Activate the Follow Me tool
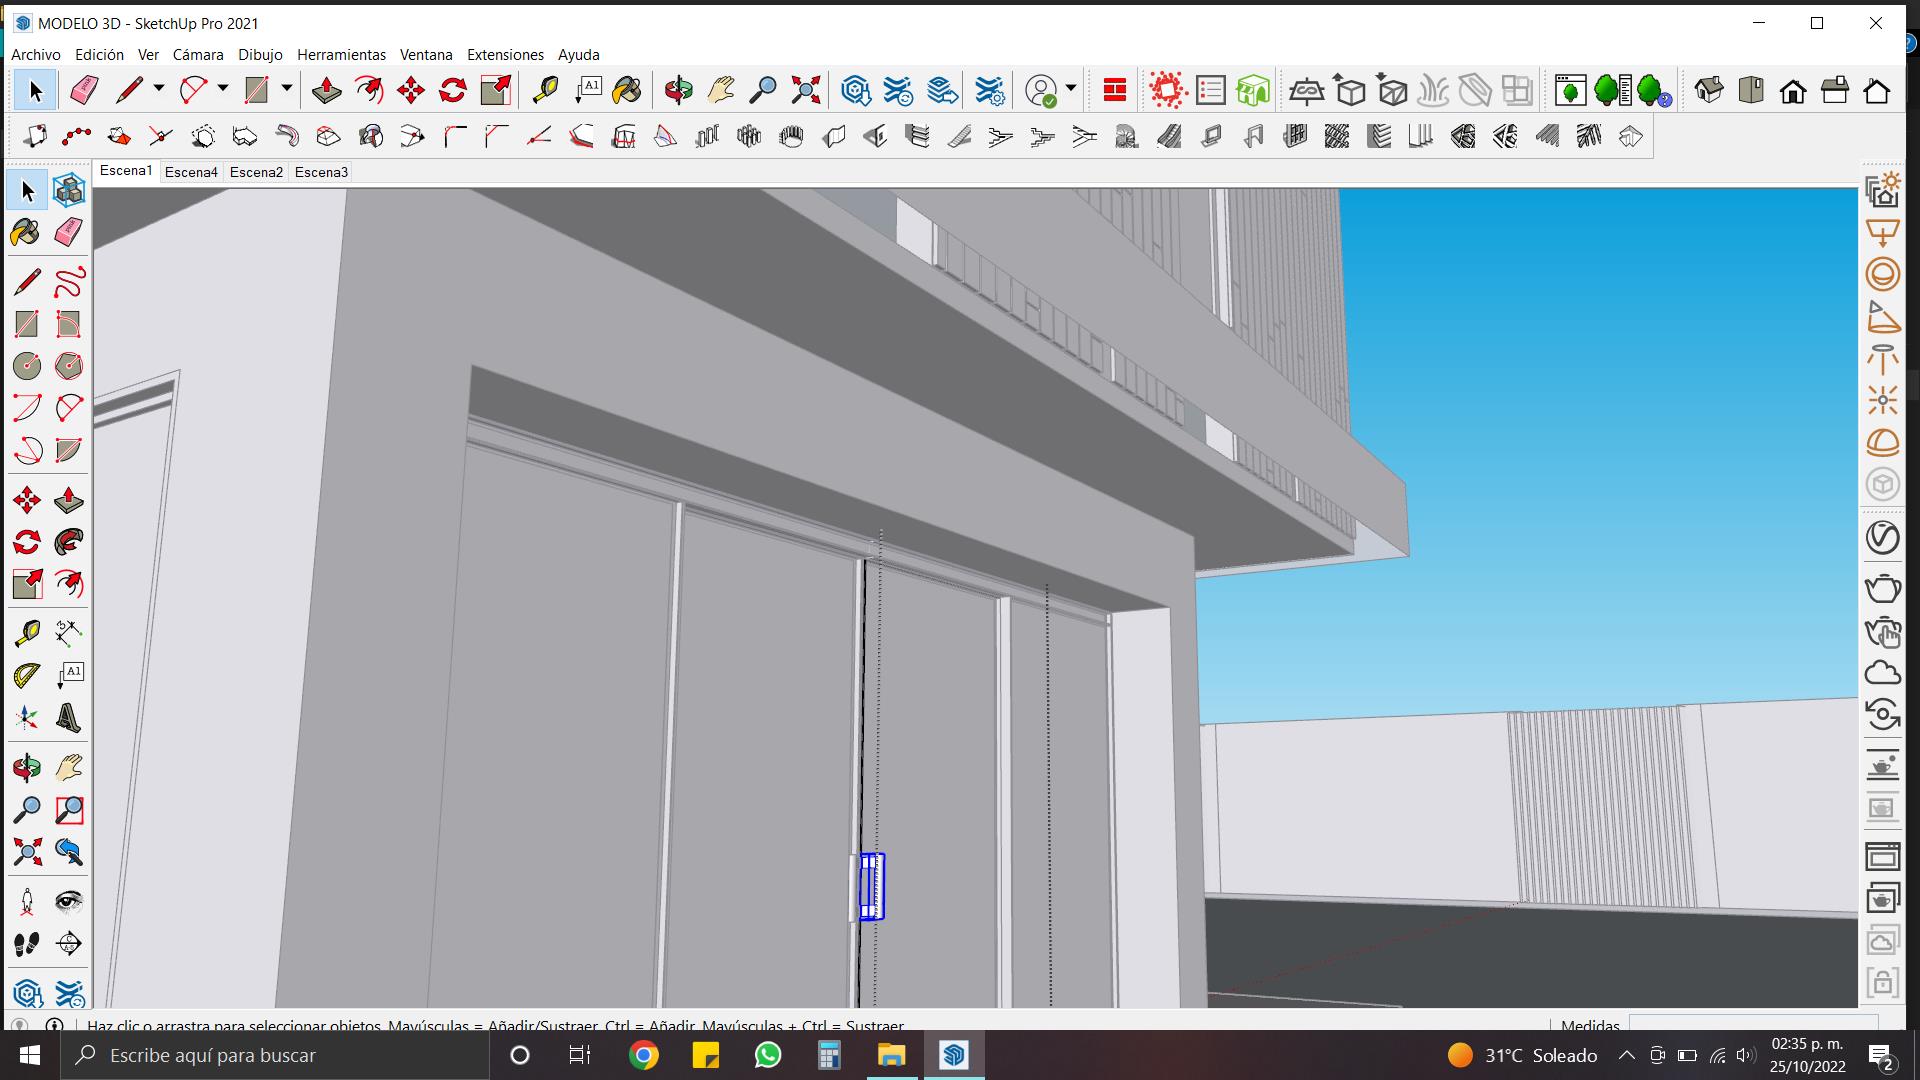 click(69, 542)
